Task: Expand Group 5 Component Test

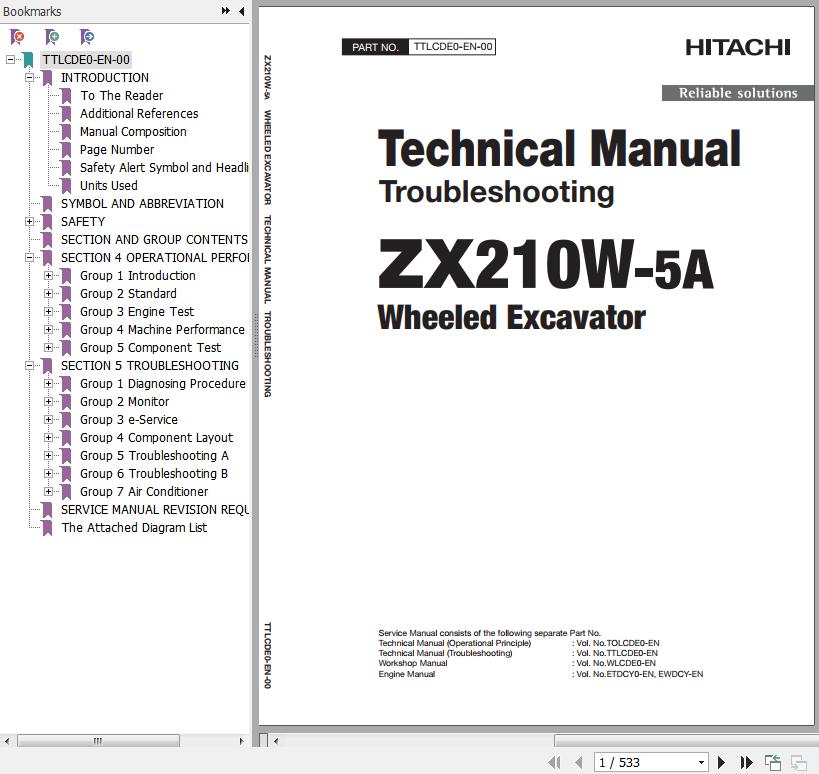Action: pyautogui.click(x=49, y=347)
